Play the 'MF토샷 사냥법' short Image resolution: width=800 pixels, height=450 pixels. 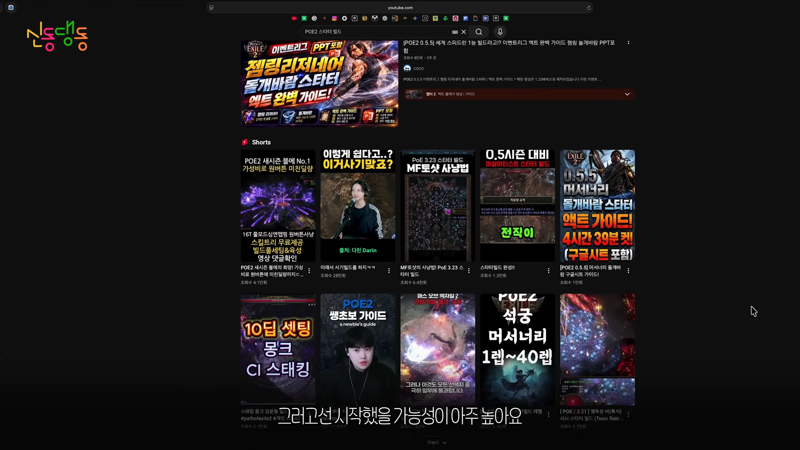pos(438,206)
